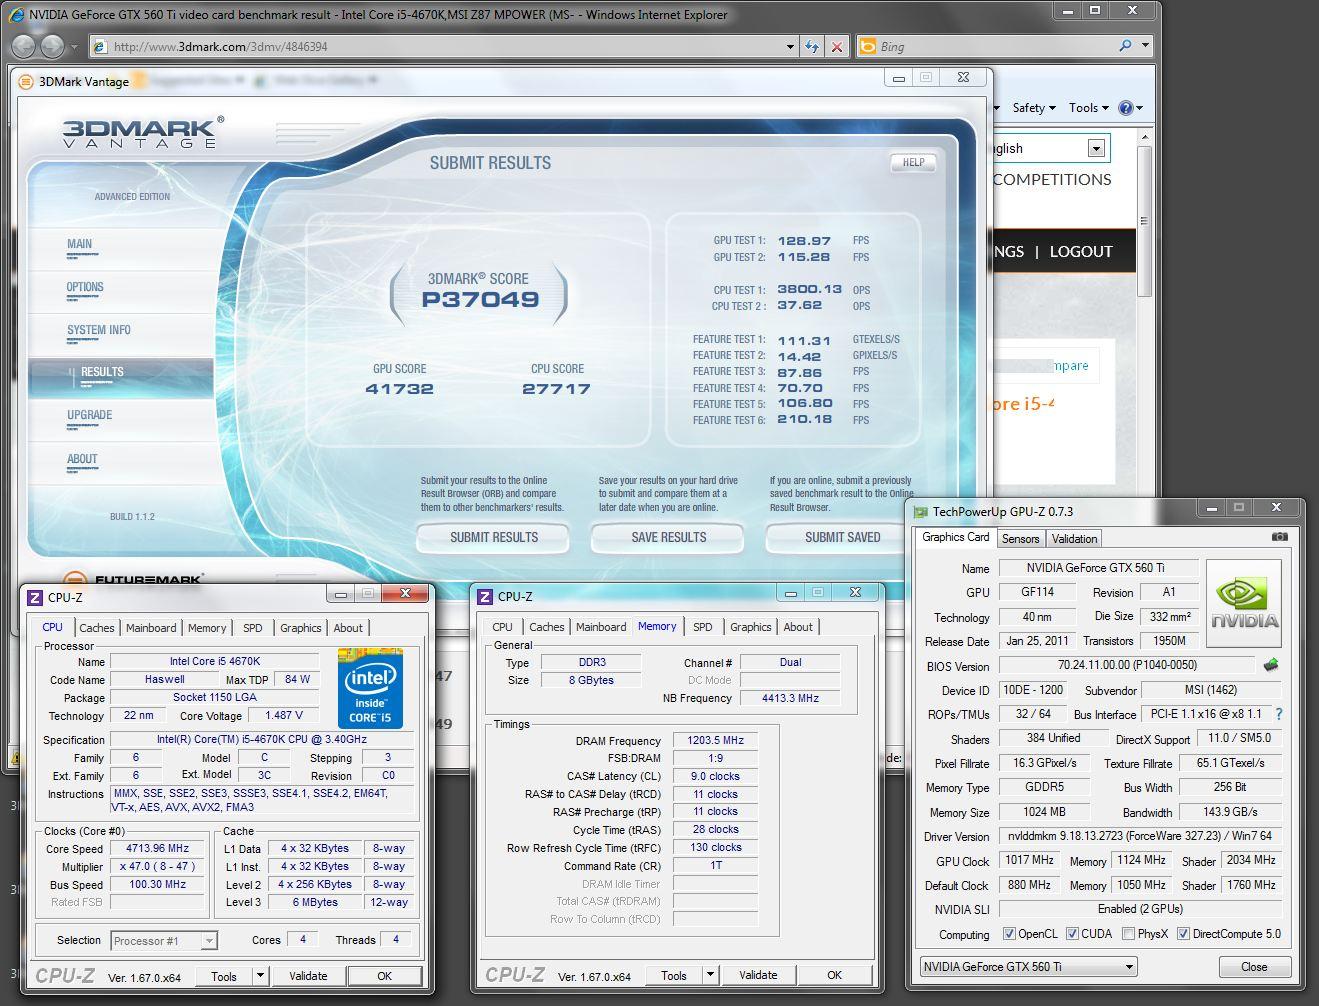Click the LOGOUT link on the webpage
Viewport: 1319px width, 1006px height.
pos(1081,252)
